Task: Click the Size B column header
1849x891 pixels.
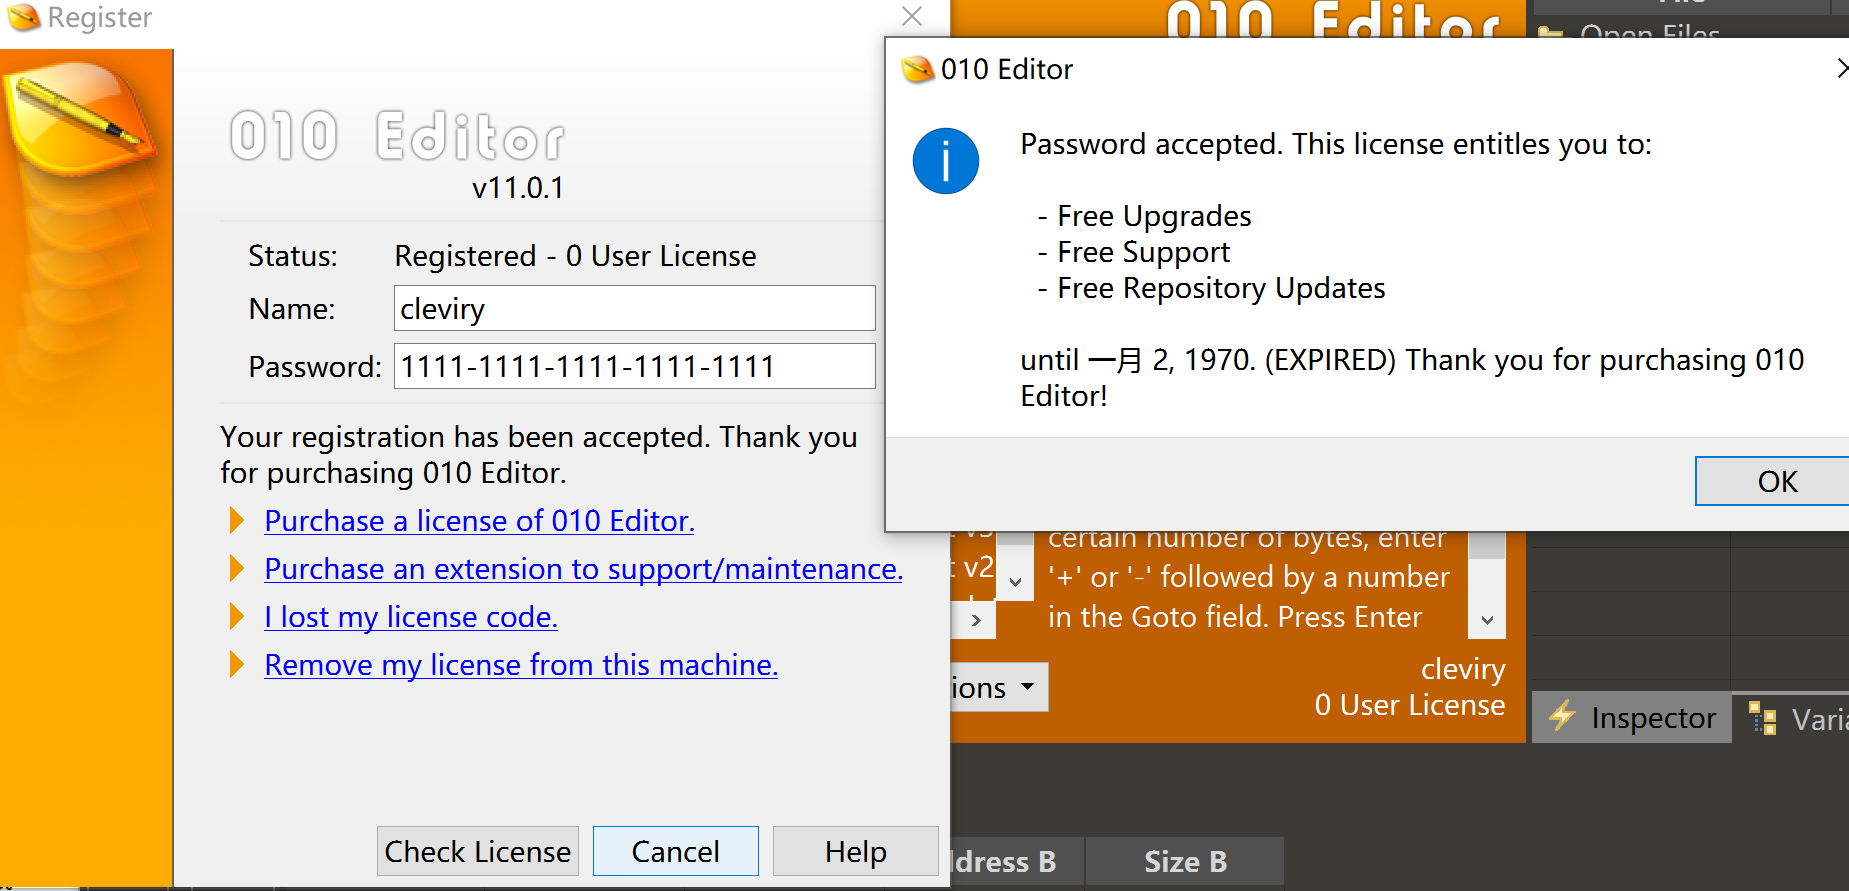Action: [x=1185, y=861]
